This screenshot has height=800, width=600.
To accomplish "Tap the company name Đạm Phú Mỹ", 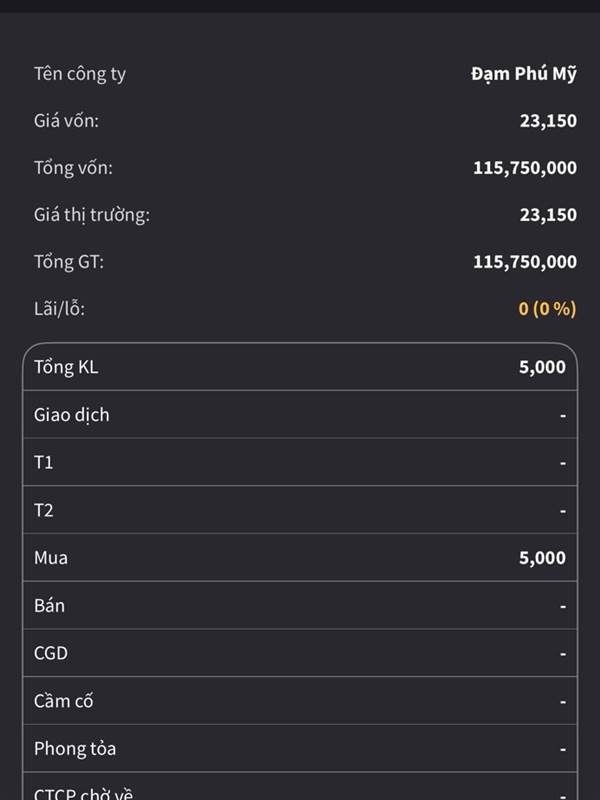I will [x=524, y=74].
